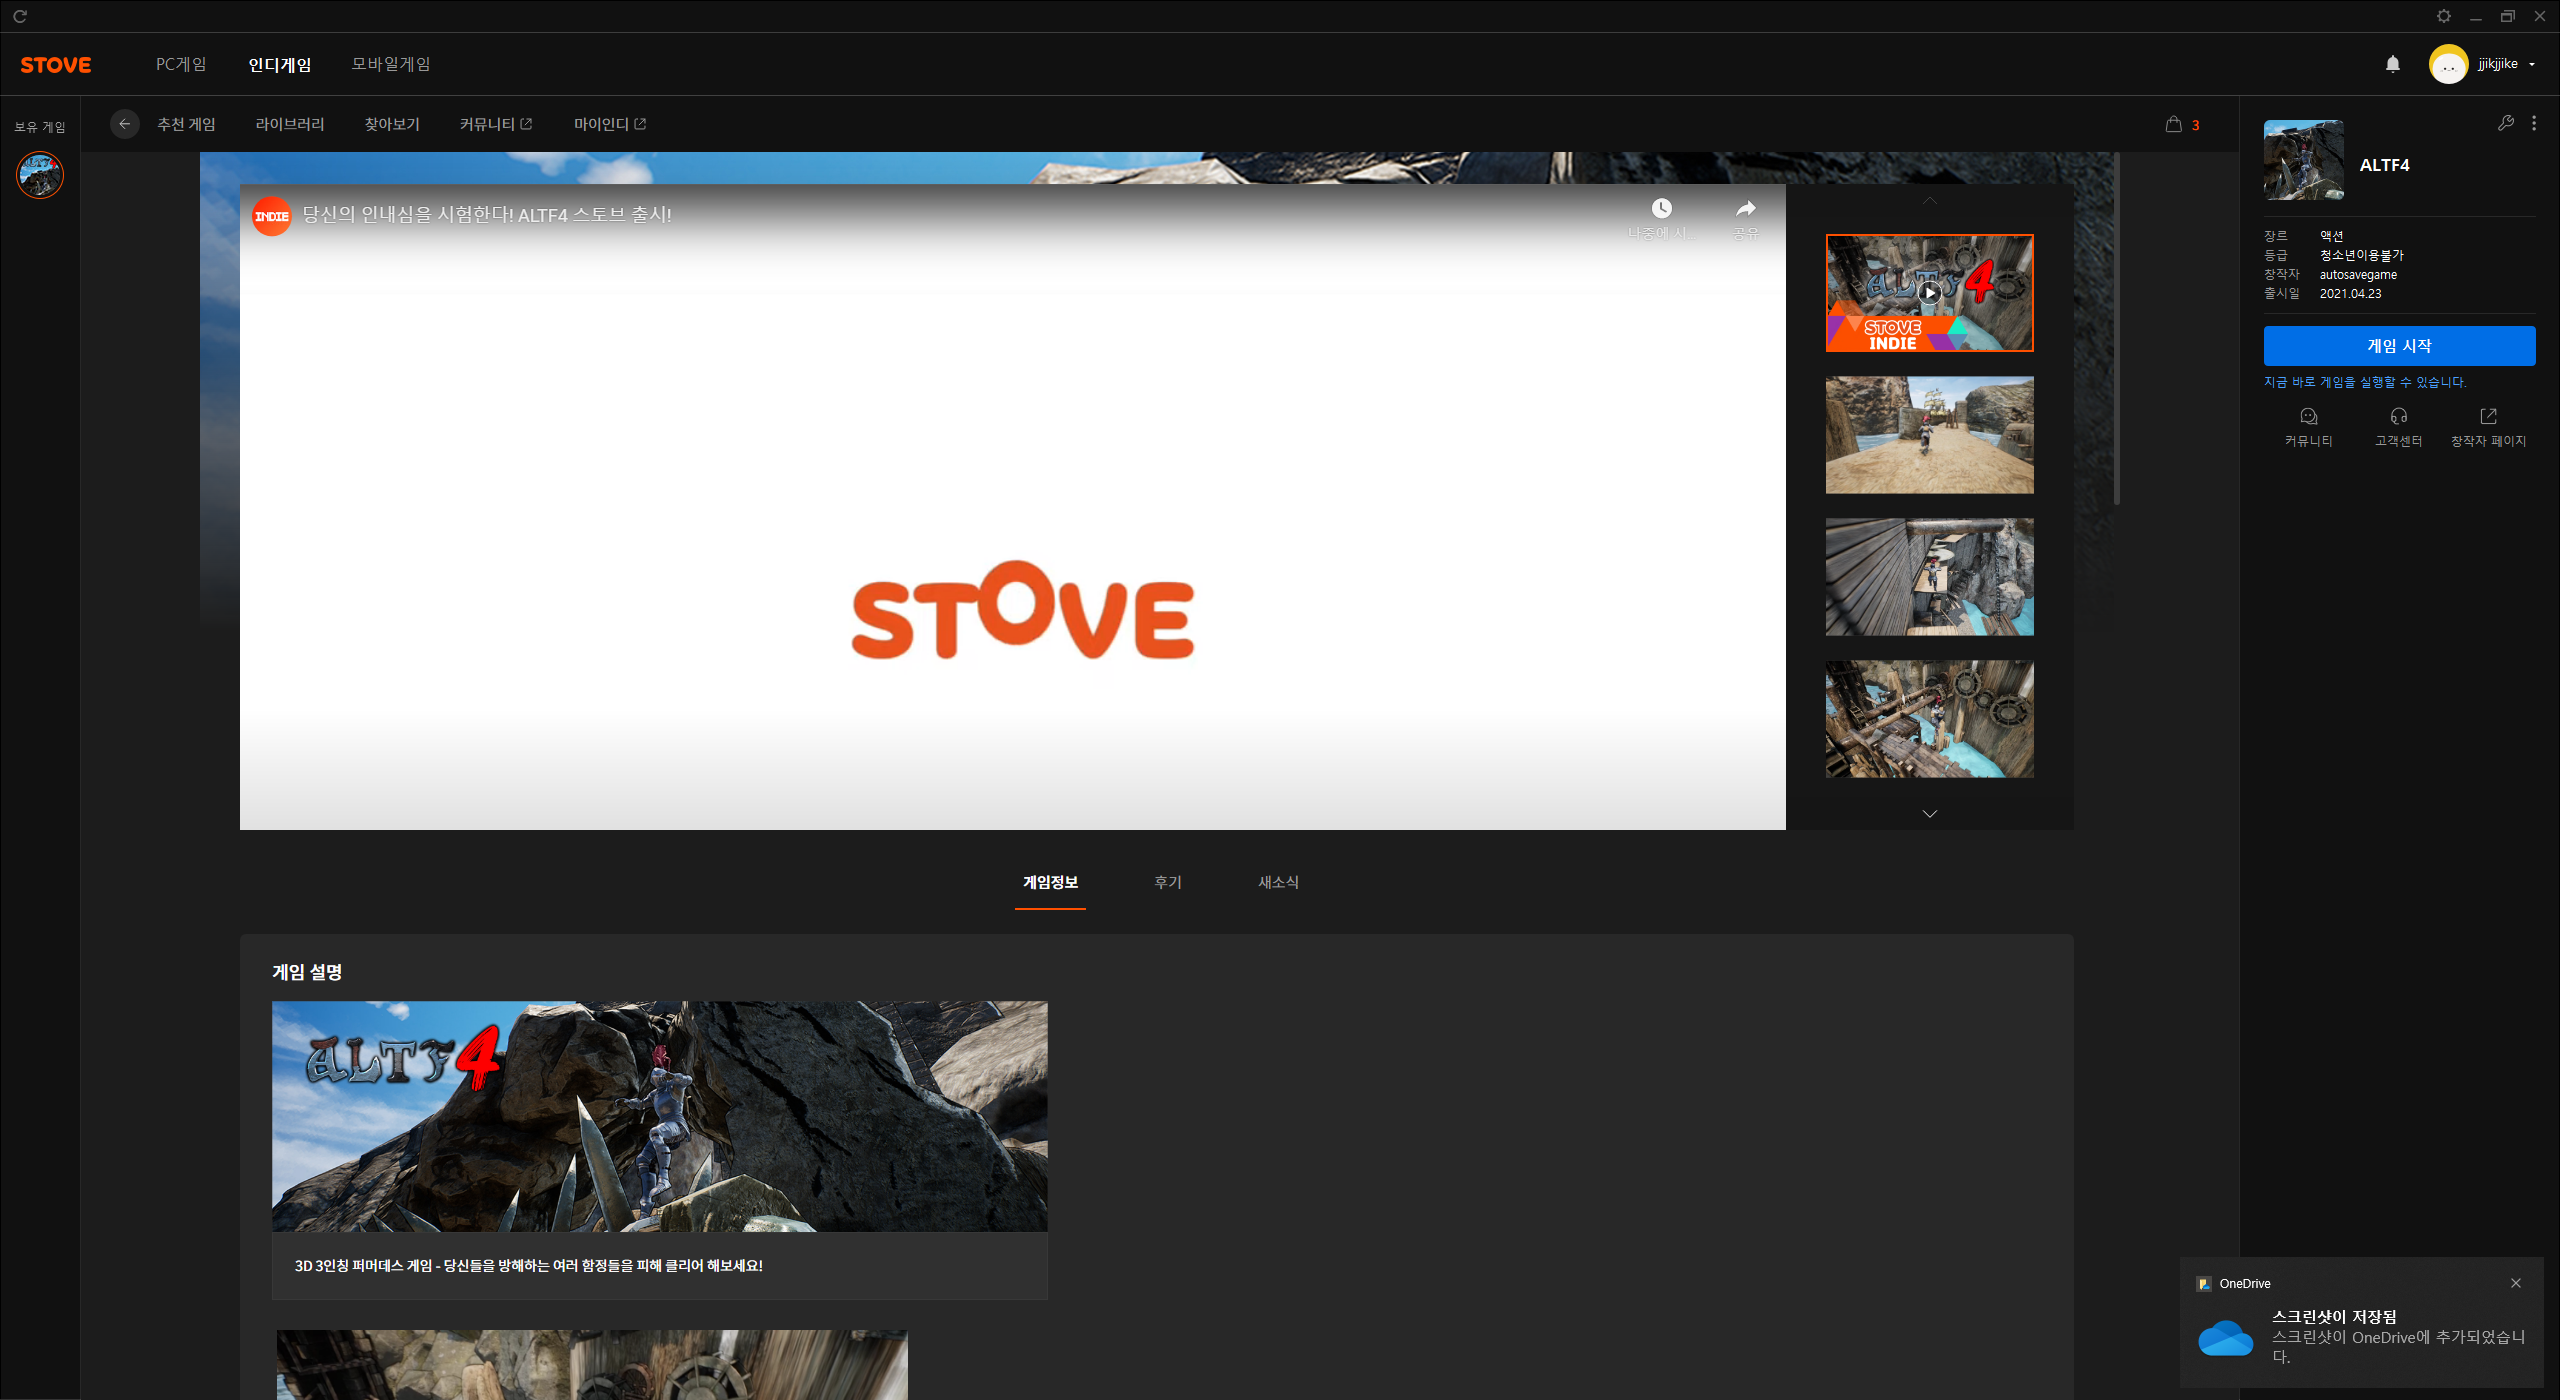Viewport: 2560px width, 1400px height.
Task: Click the Watch Later clock icon
Action: [x=1661, y=209]
